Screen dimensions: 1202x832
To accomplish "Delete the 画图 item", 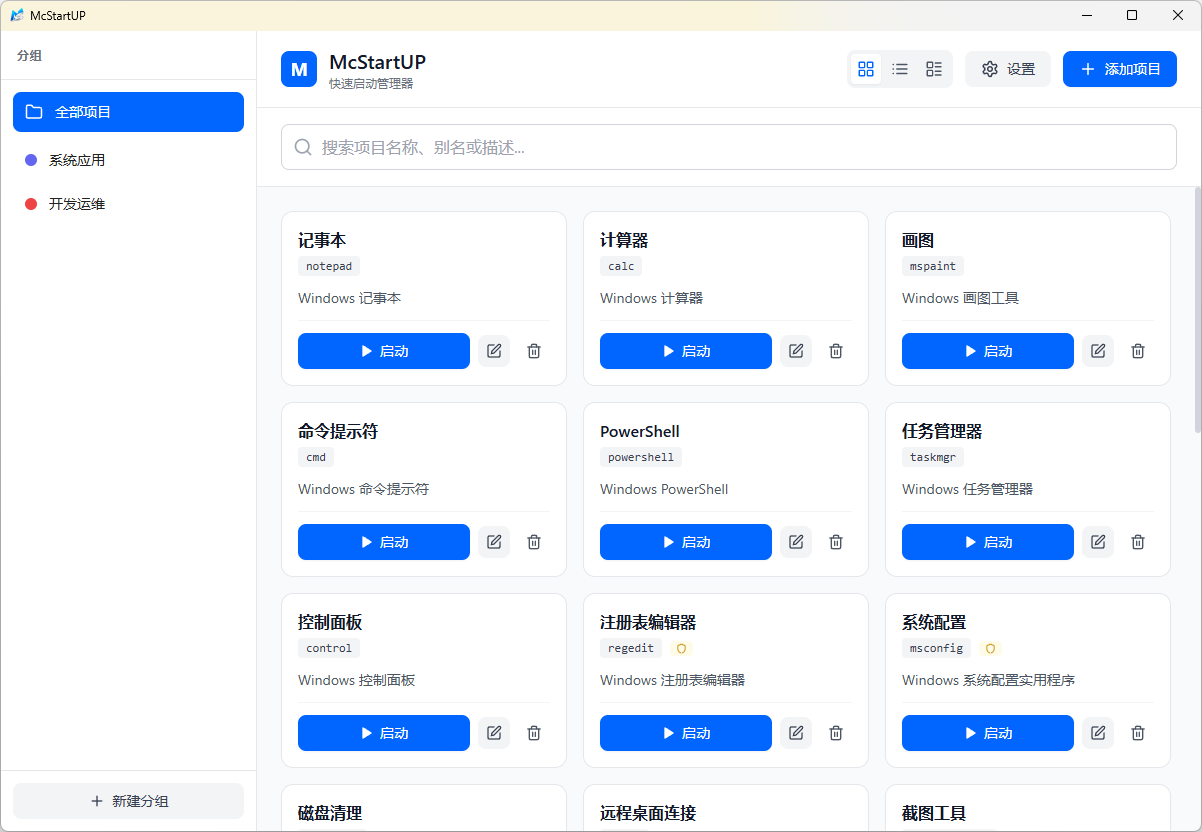I will [x=1138, y=351].
